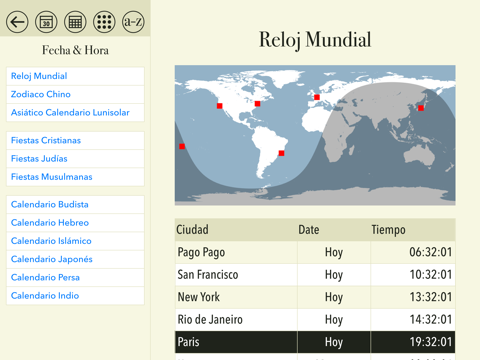Click Hoy in the Paris row
This screenshot has height=360, width=480.
(x=334, y=342)
